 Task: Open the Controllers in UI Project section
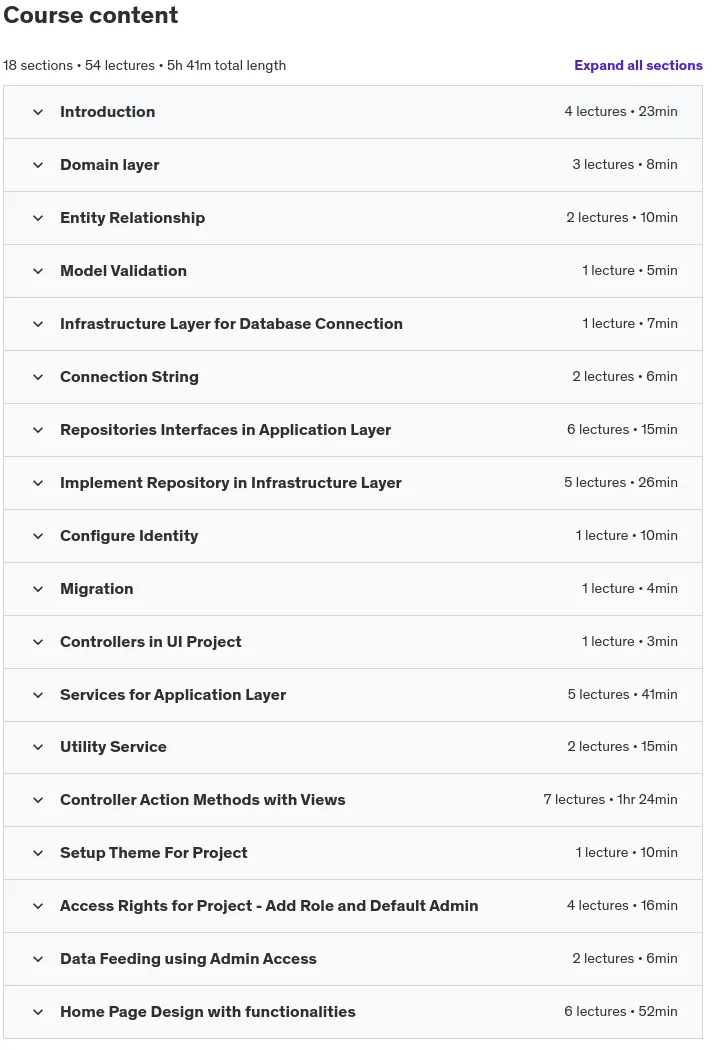pos(353,642)
